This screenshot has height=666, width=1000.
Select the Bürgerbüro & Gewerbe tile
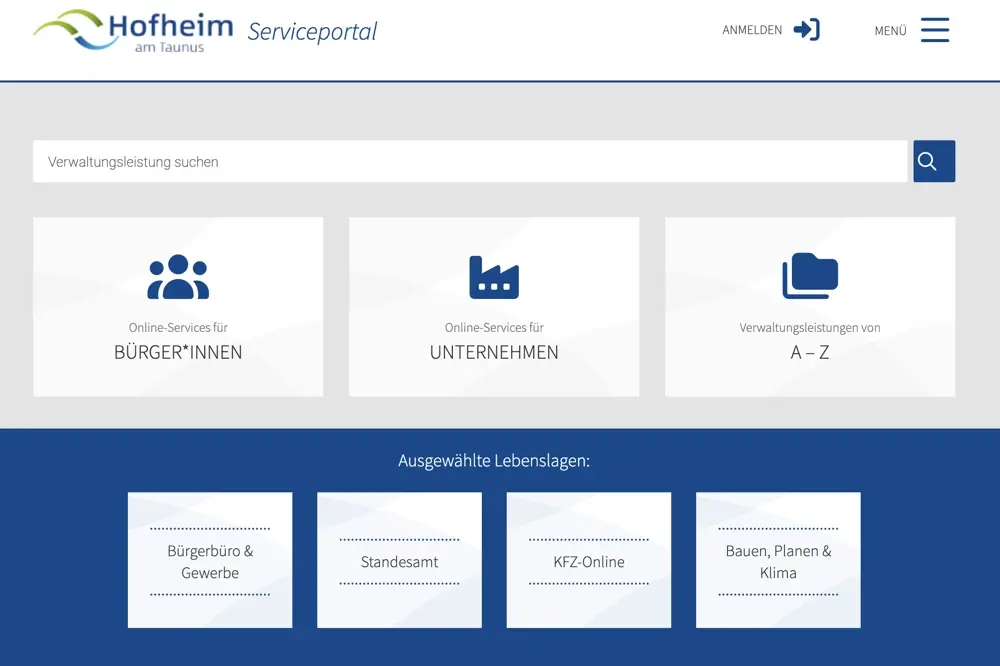(210, 560)
